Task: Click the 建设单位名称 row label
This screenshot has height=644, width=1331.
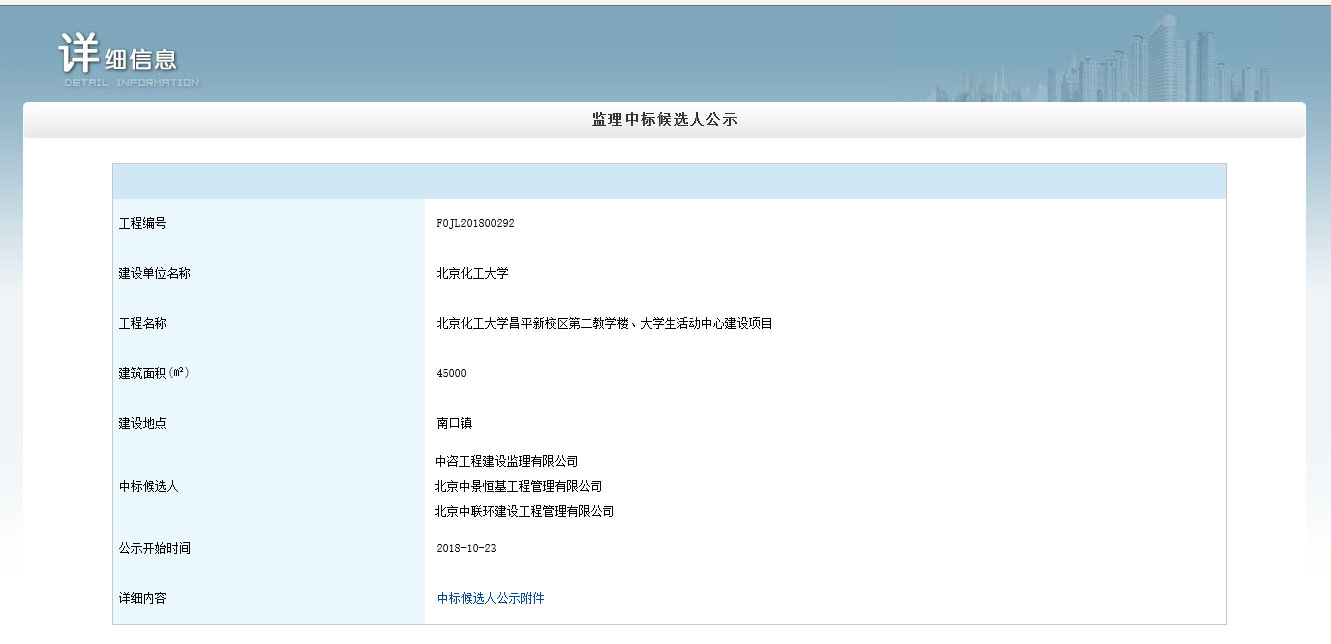Action: (154, 273)
